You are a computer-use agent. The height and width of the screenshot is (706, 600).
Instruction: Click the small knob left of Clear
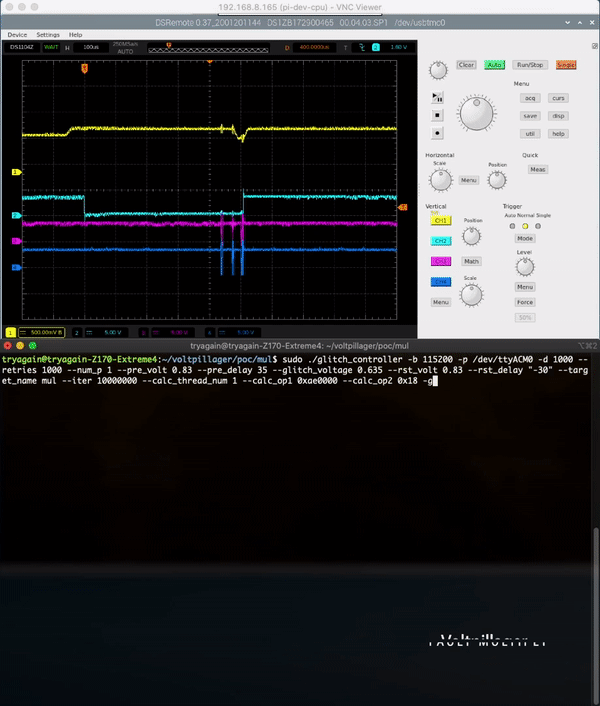click(x=438, y=70)
